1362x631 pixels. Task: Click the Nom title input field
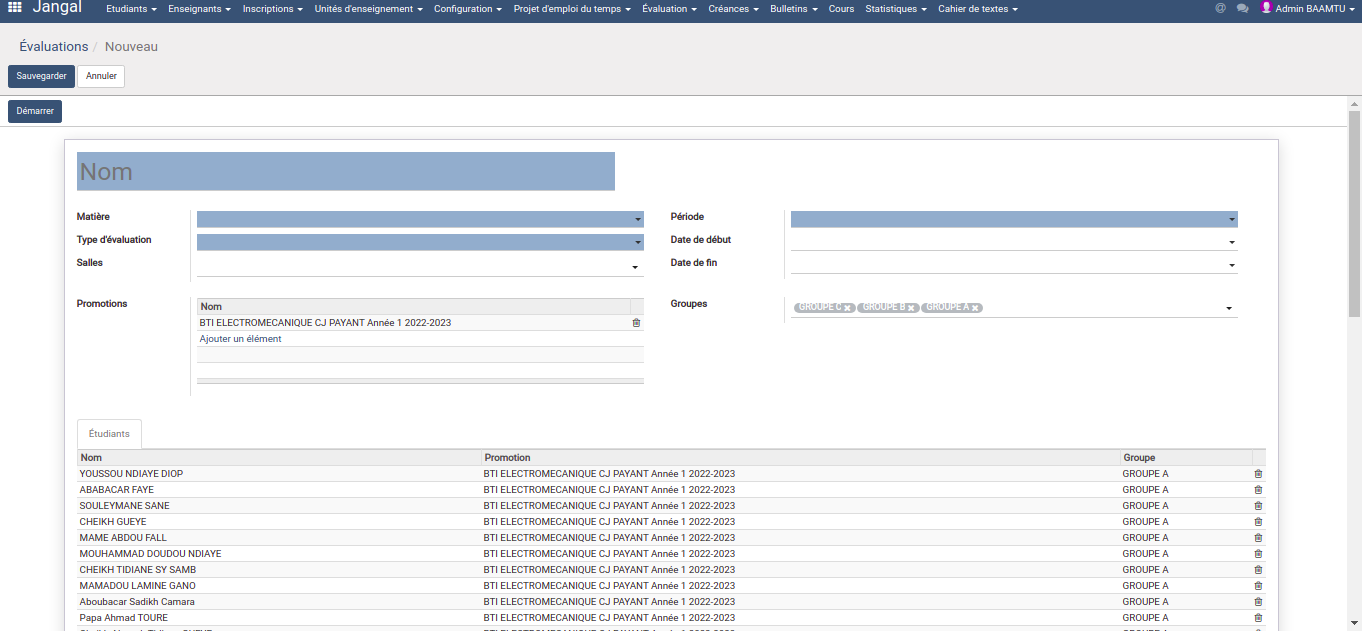[x=345, y=171]
